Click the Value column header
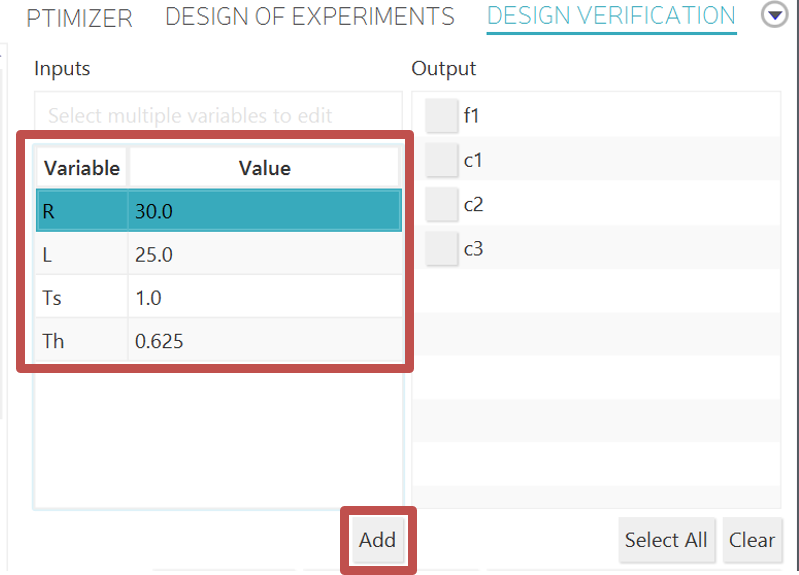Viewport: 799px width, 575px height. point(264,168)
